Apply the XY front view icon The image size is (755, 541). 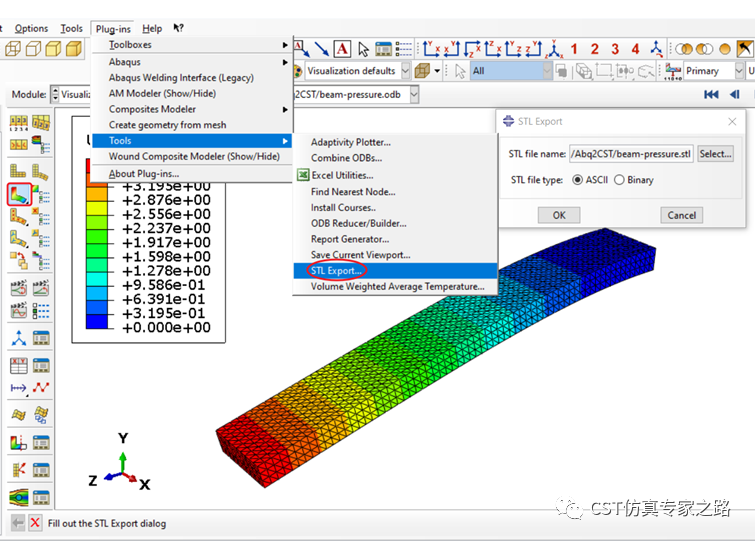[431, 49]
